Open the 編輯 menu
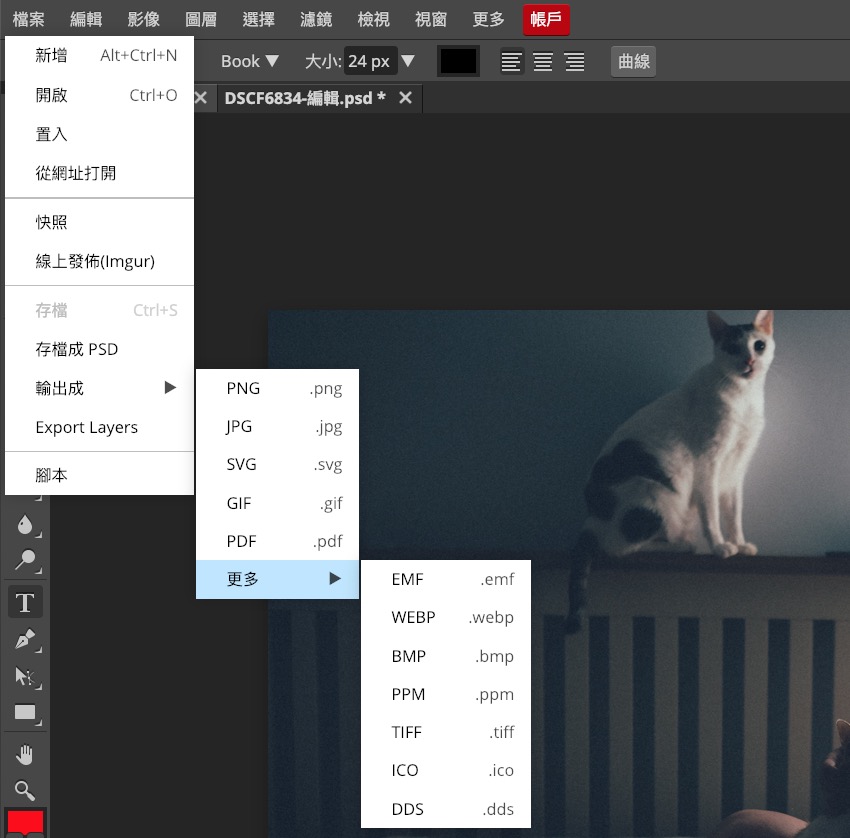The height and width of the screenshot is (838, 850). tap(86, 20)
